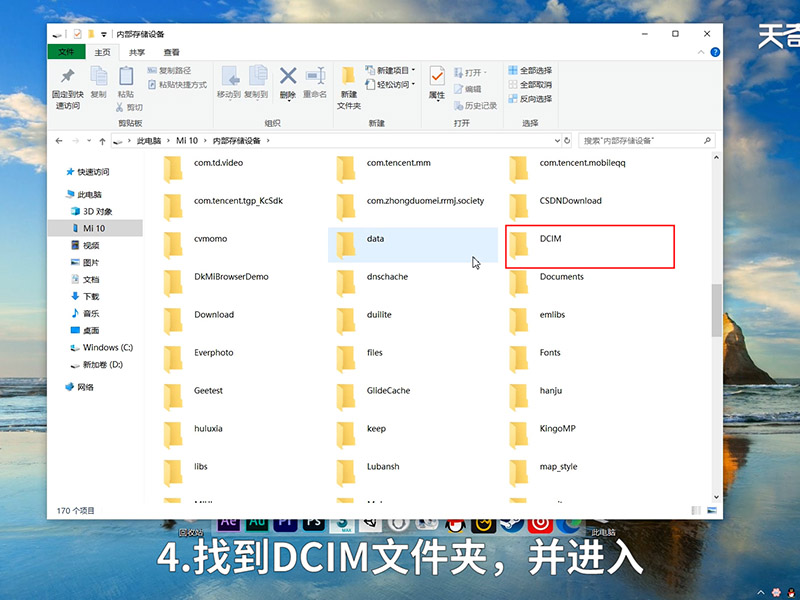Click Select all in ribbon
The width and height of the screenshot is (800, 600).
(x=530, y=70)
